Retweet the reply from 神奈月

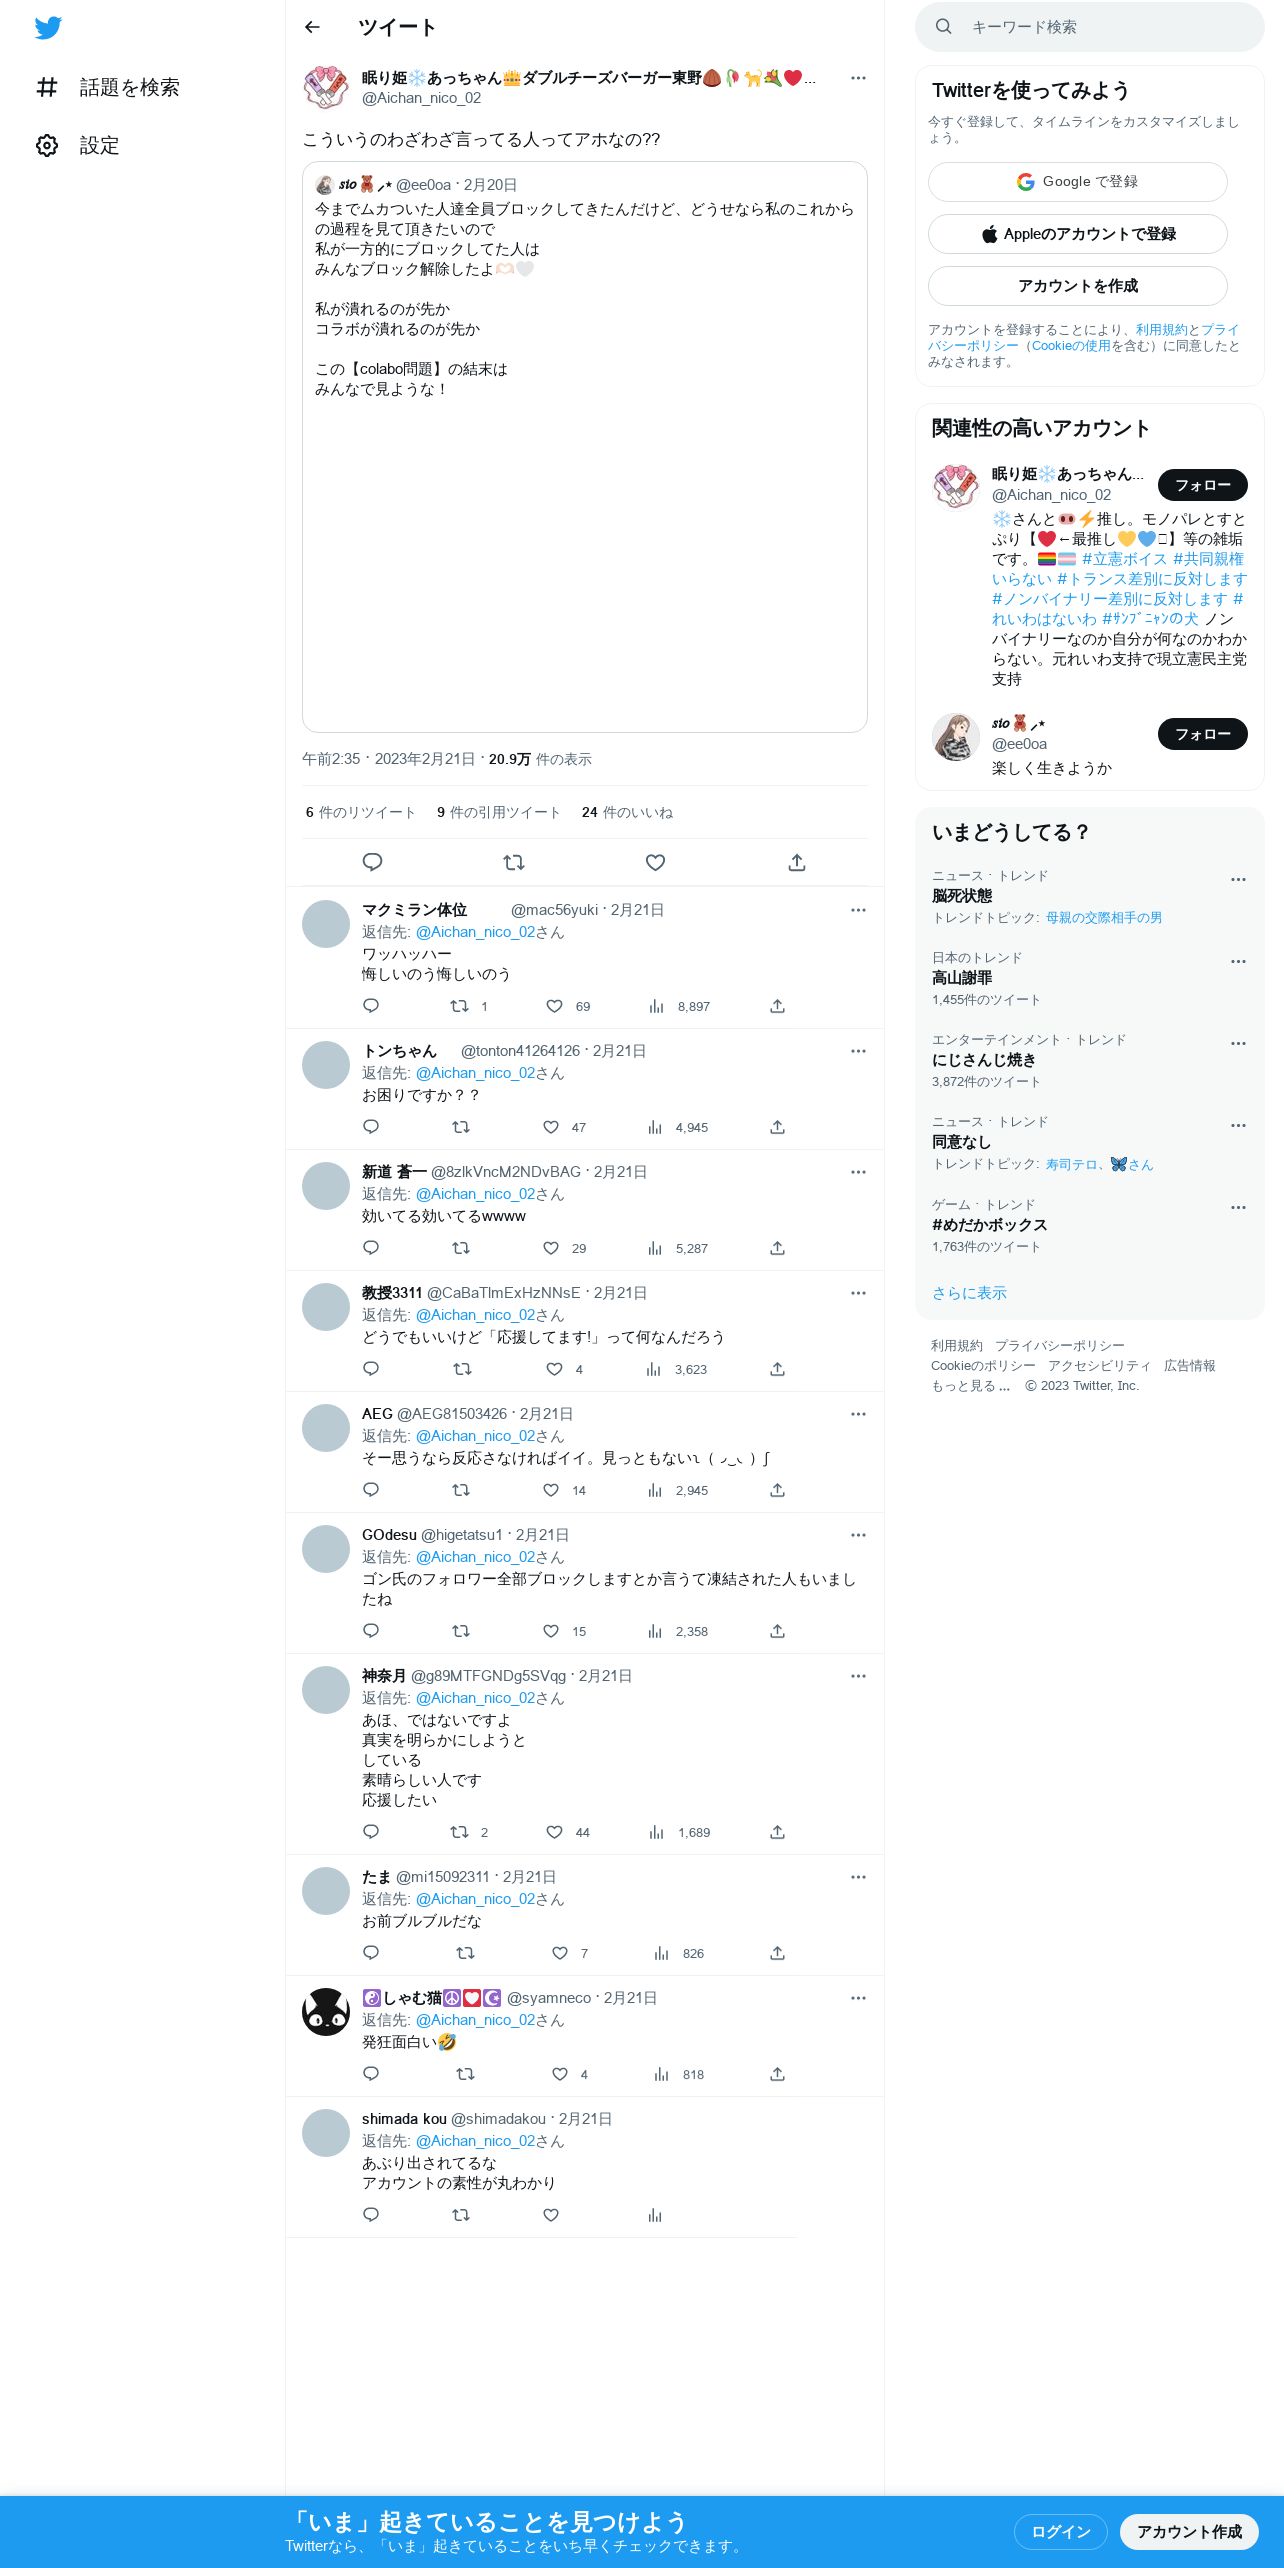click(459, 1832)
